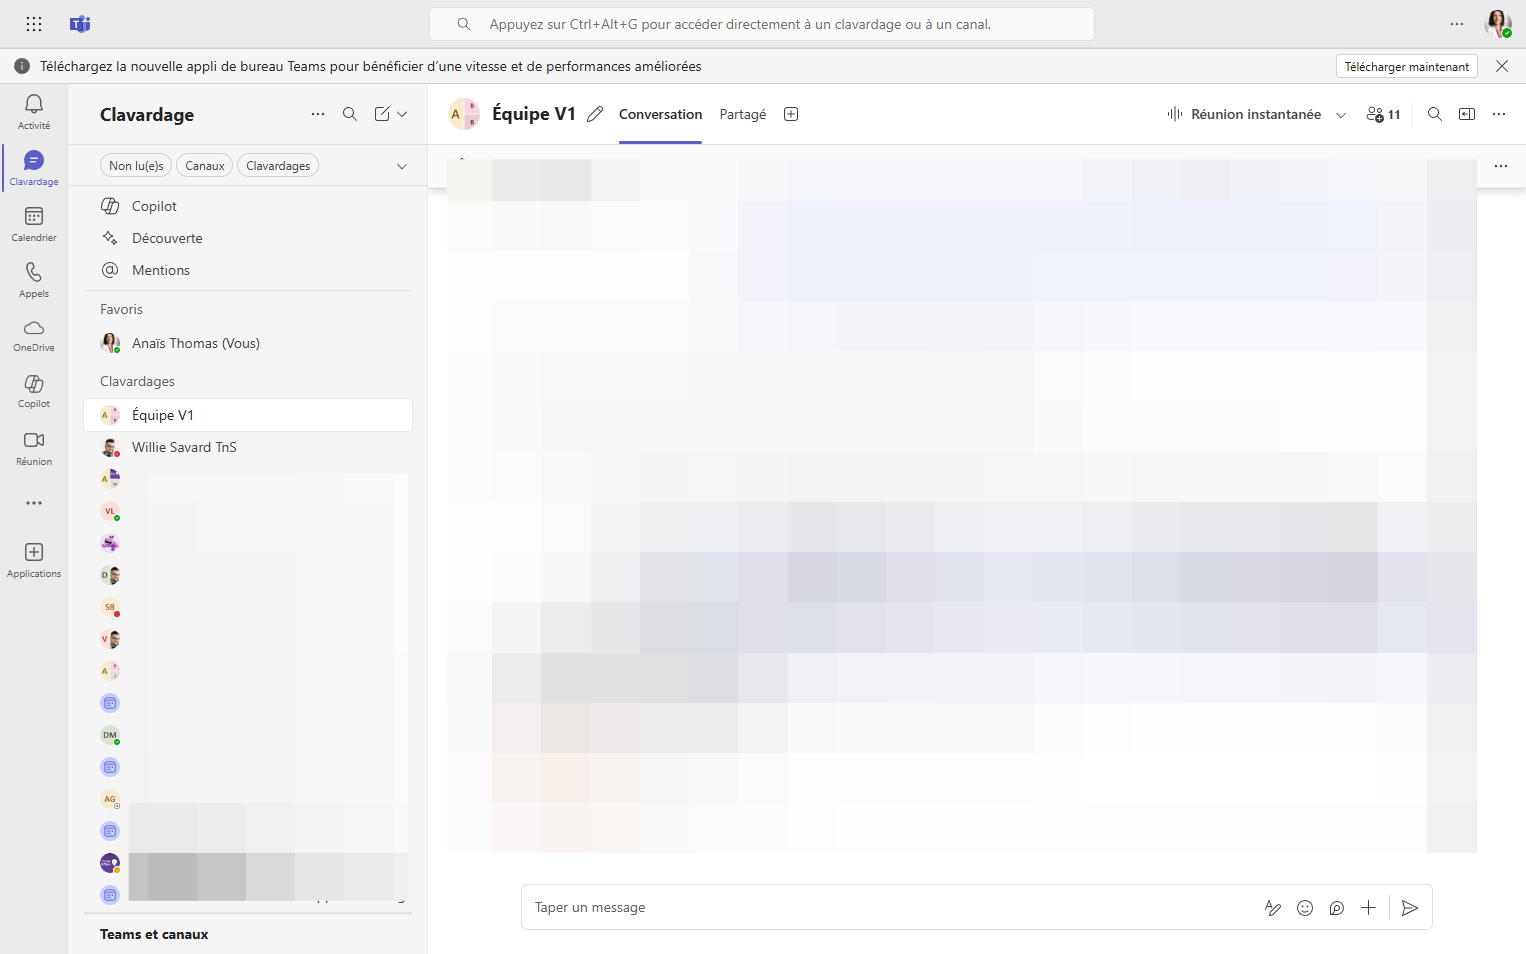Open Calendrier in the left rail
The width and height of the screenshot is (1526, 954).
click(34, 224)
